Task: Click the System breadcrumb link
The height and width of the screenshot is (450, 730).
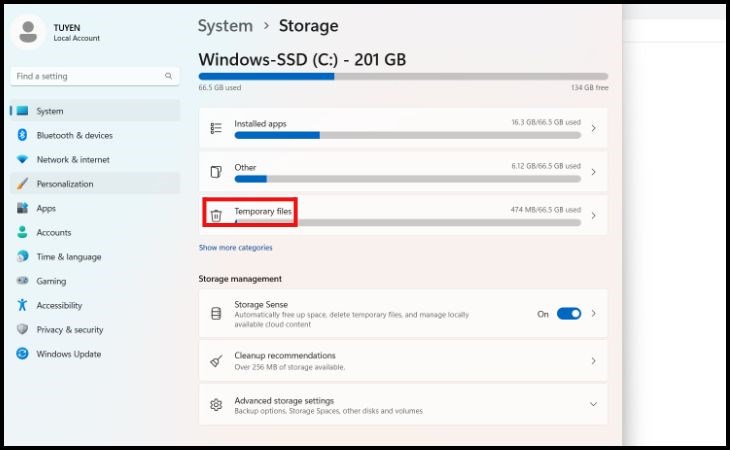Action: (x=225, y=26)
